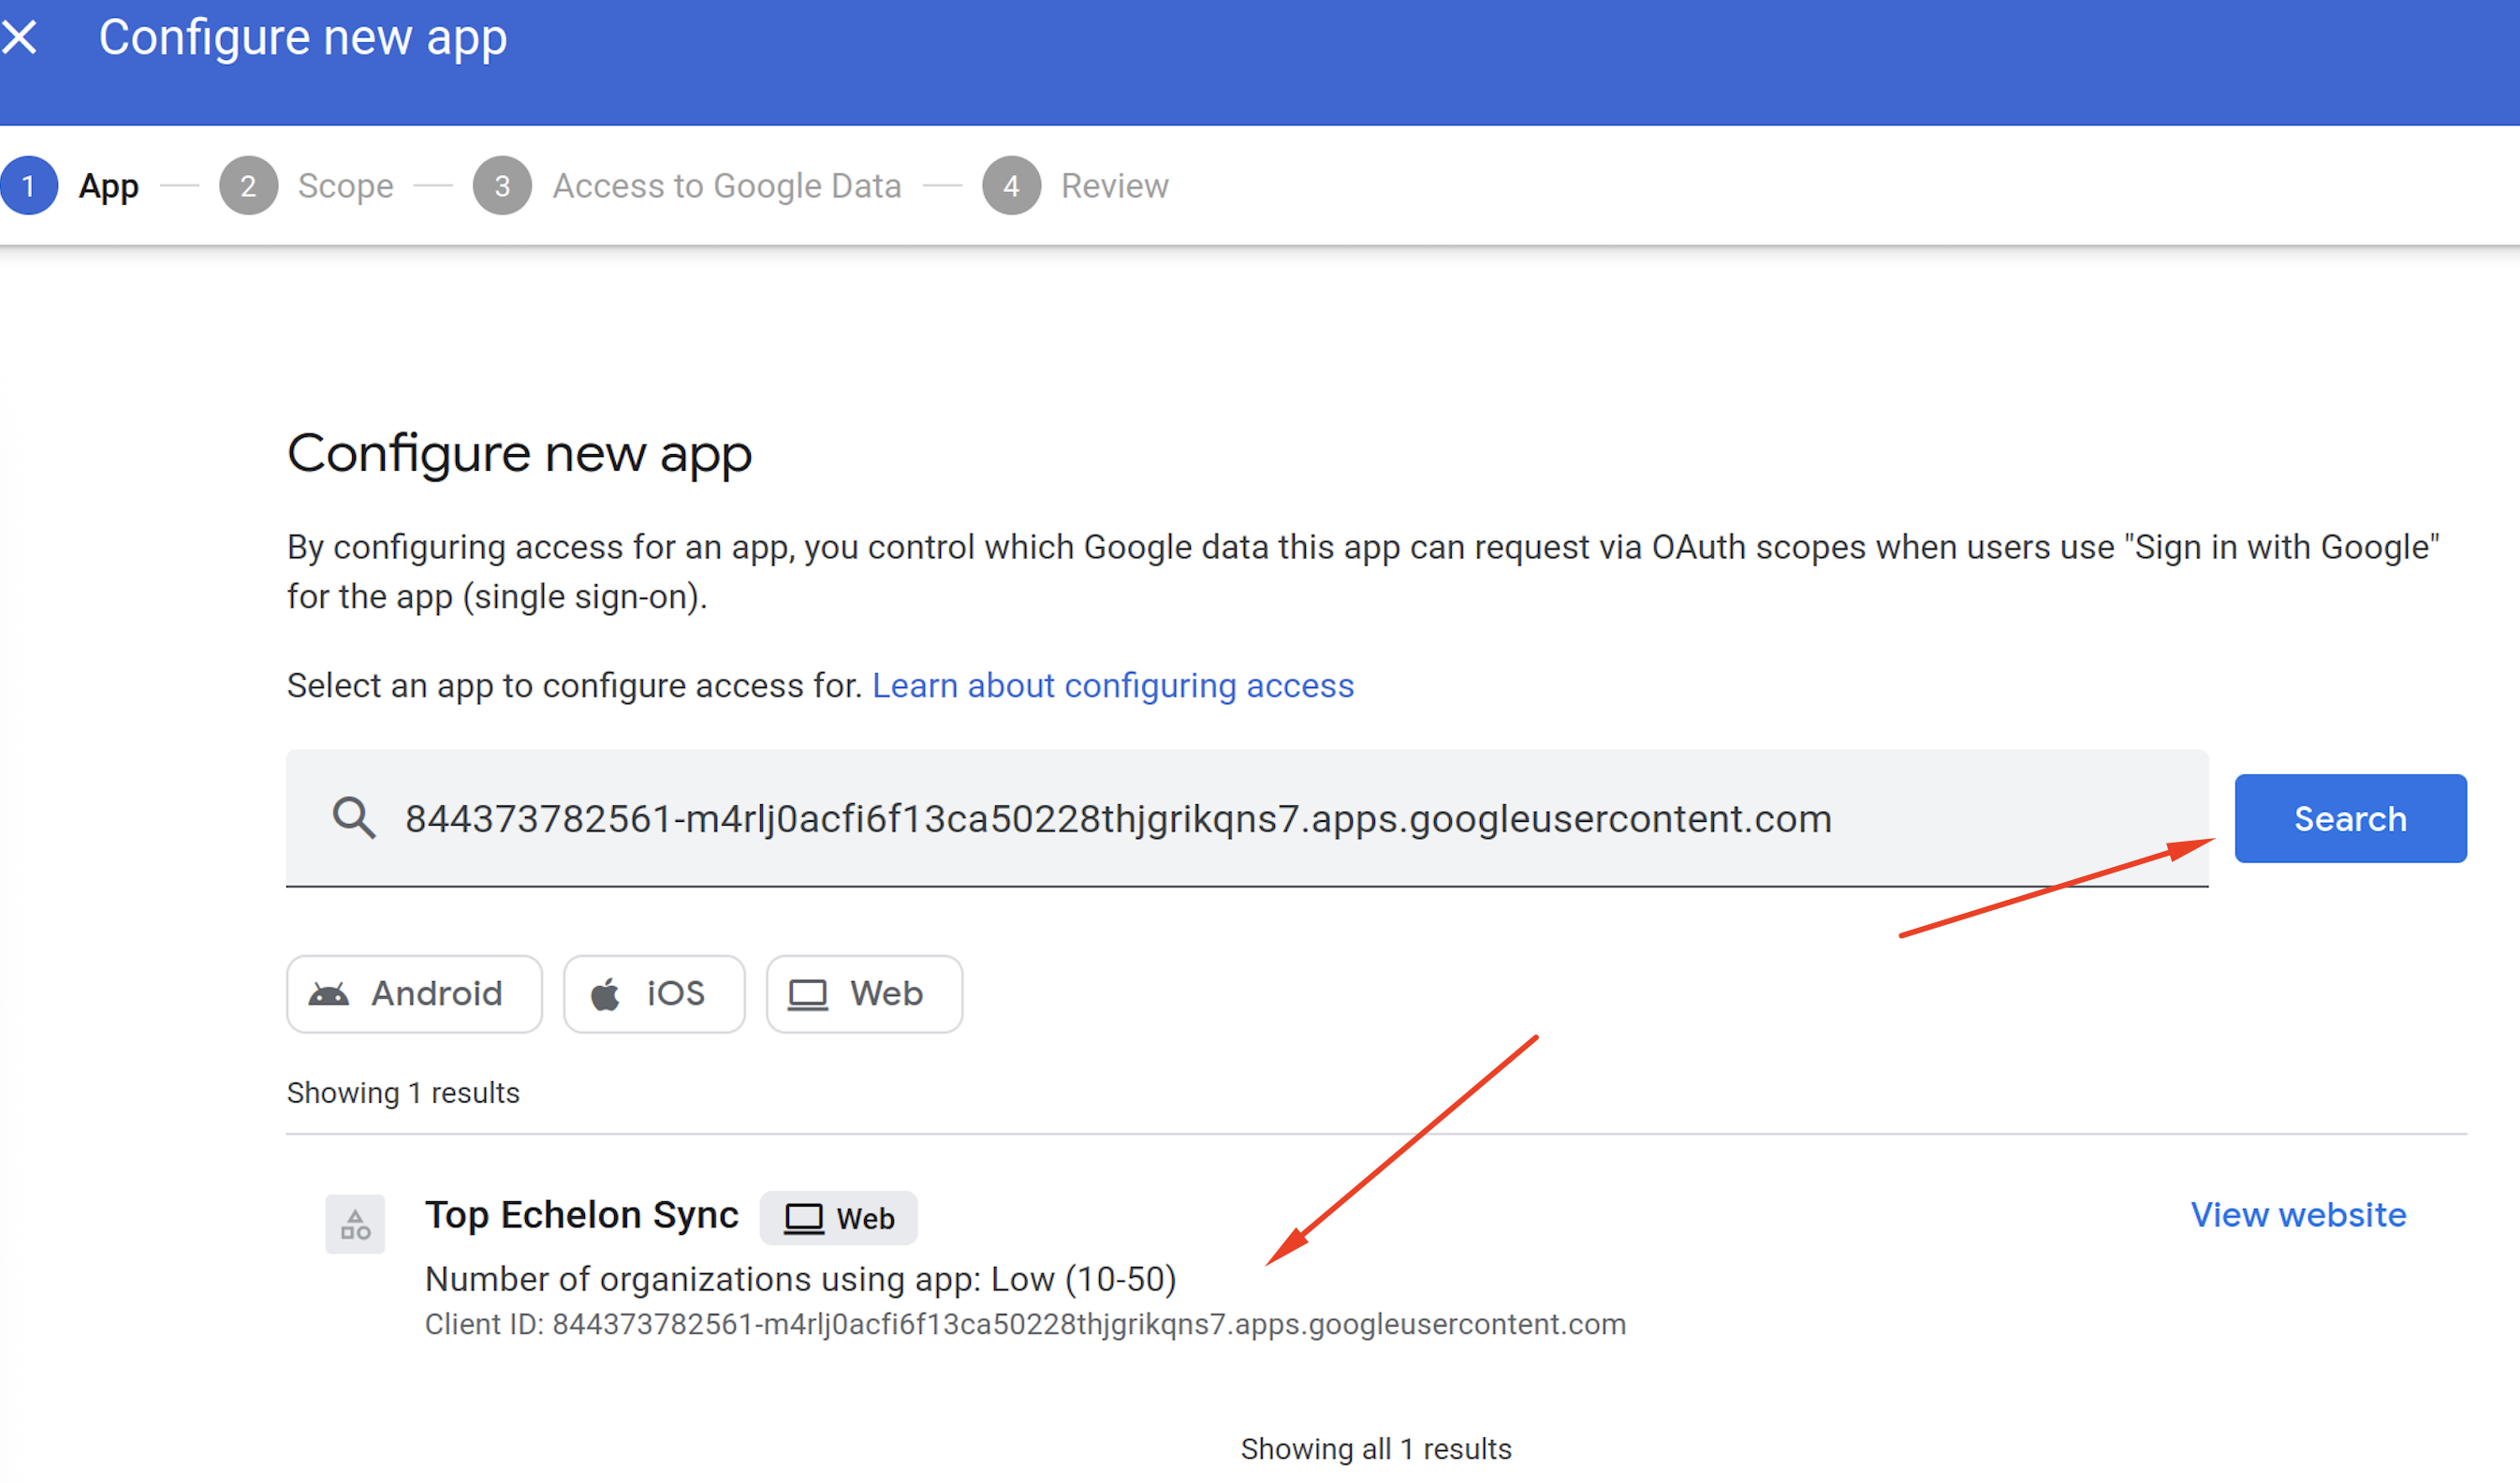Click the Showing 1 results label
This screenshot has height=1483, width=2520.
[403, 1094]
